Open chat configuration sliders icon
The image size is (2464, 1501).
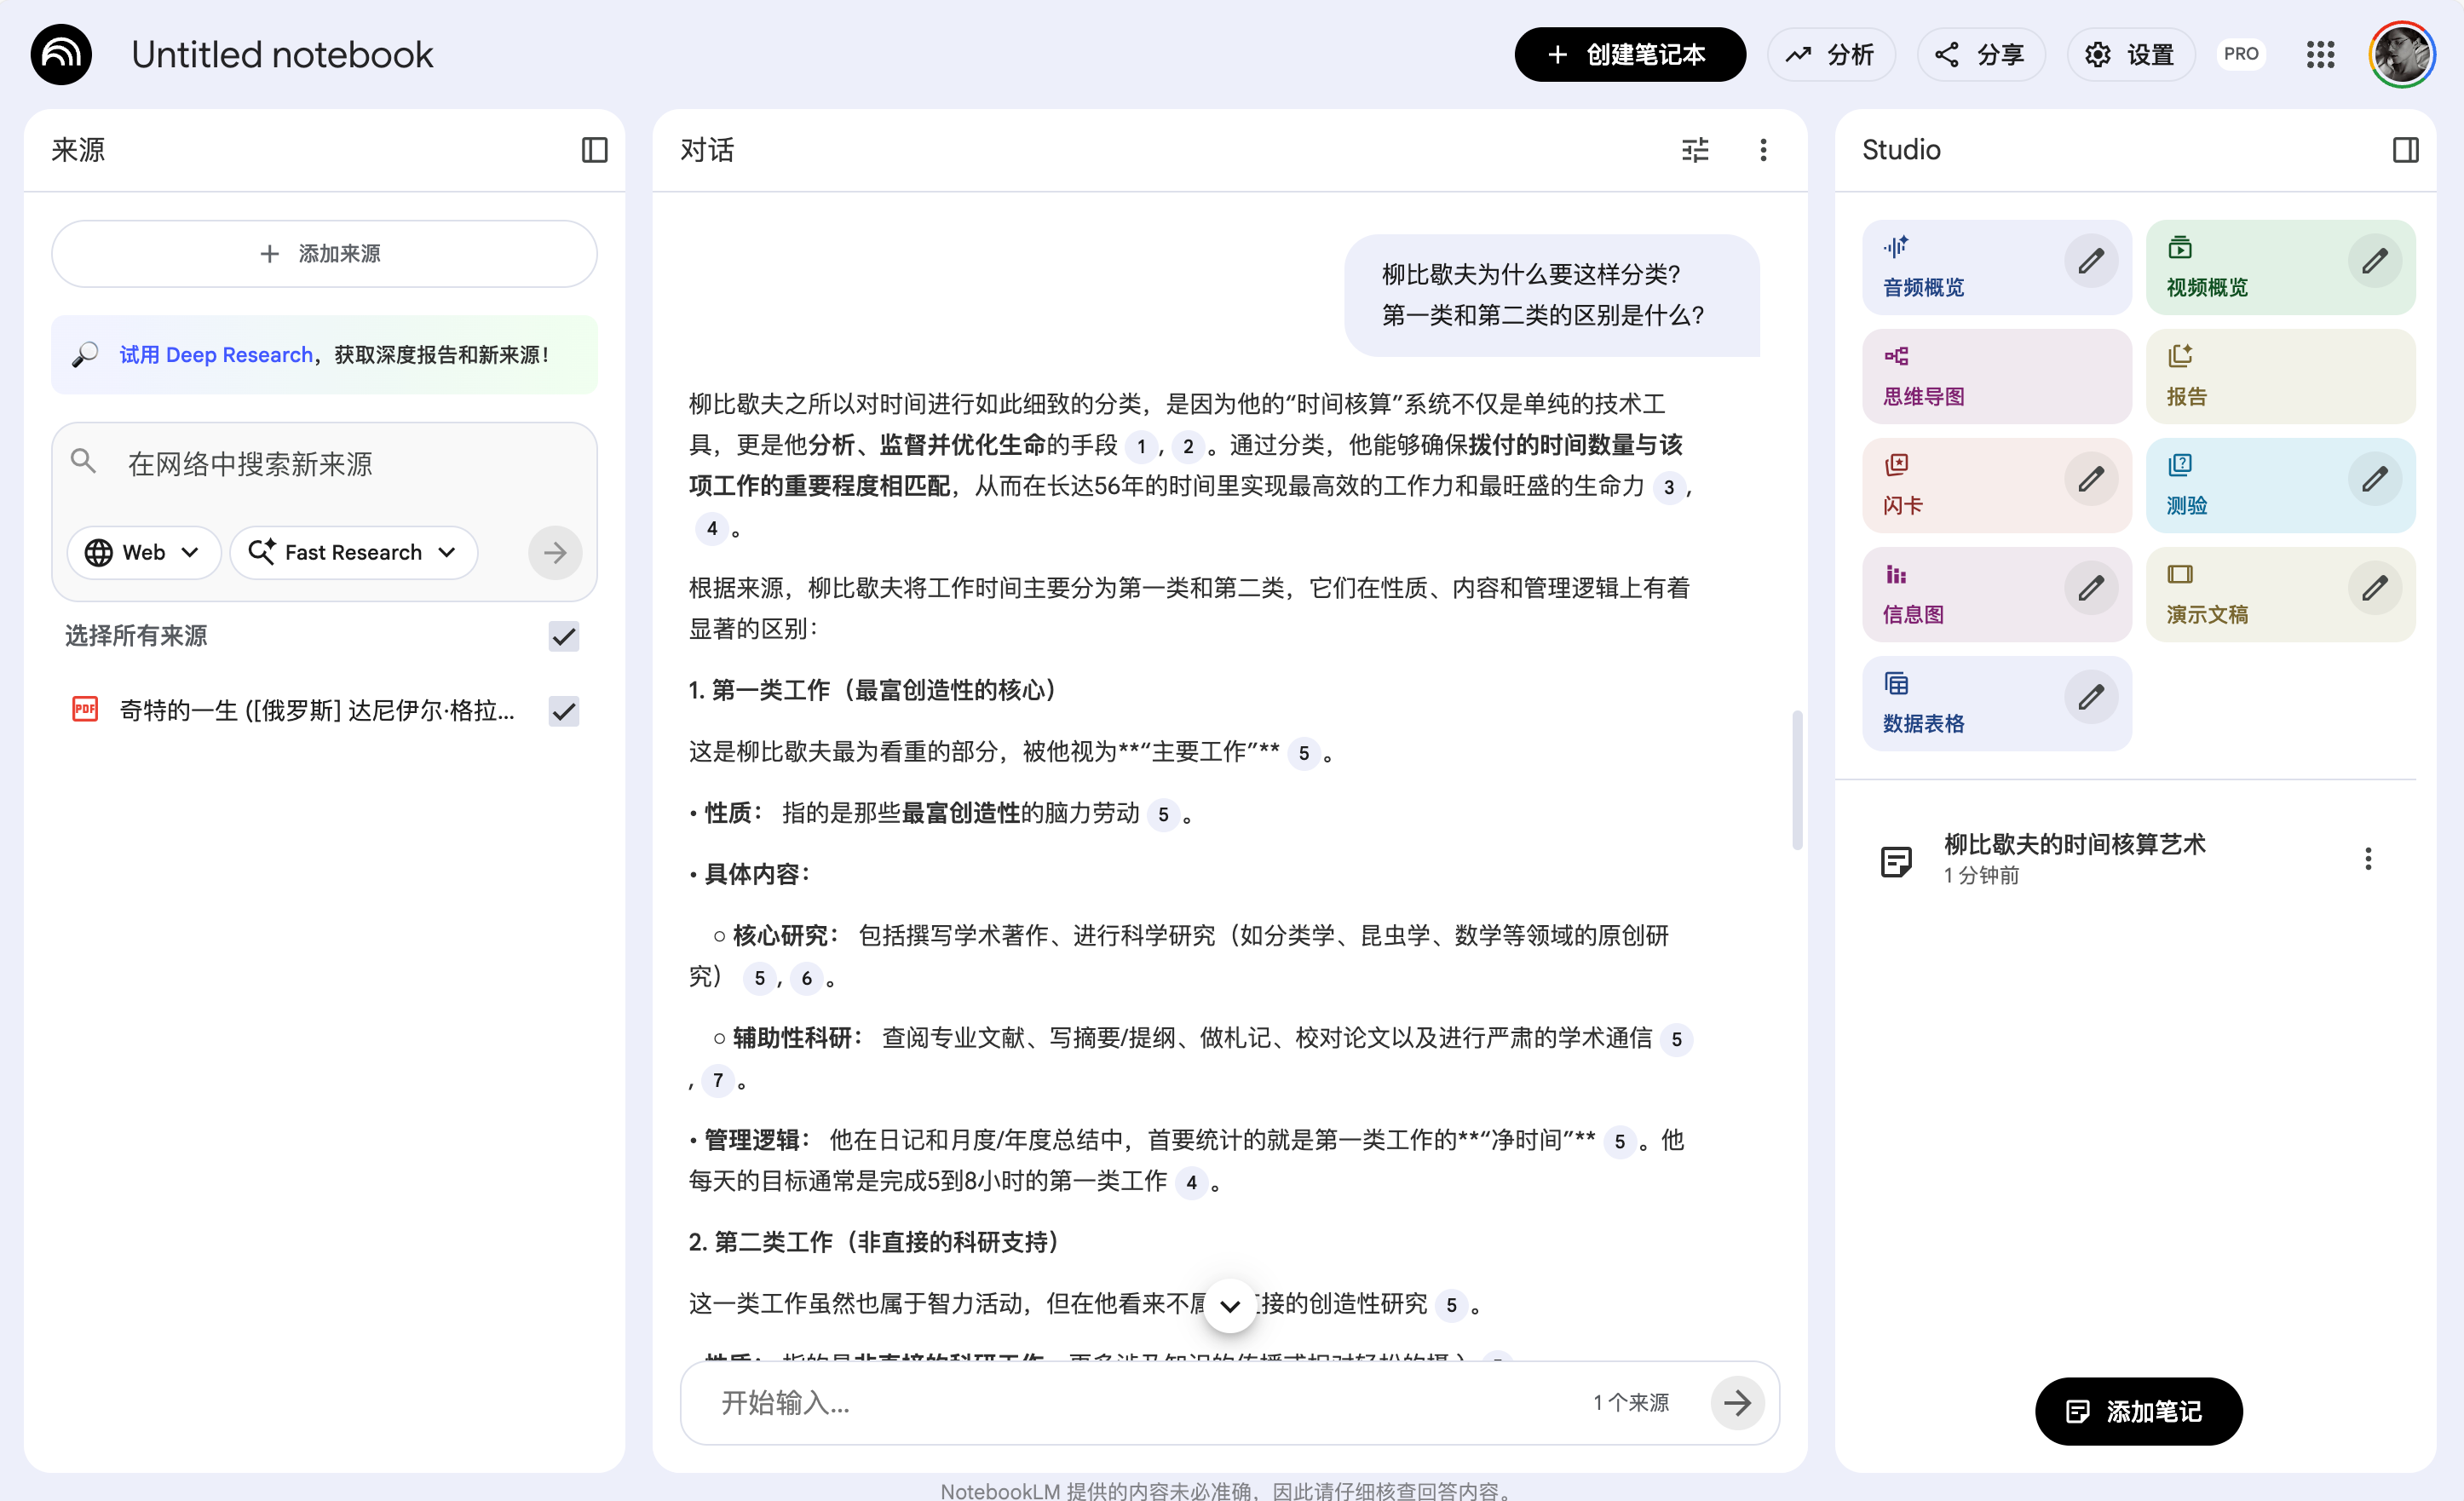point(1695,150)
